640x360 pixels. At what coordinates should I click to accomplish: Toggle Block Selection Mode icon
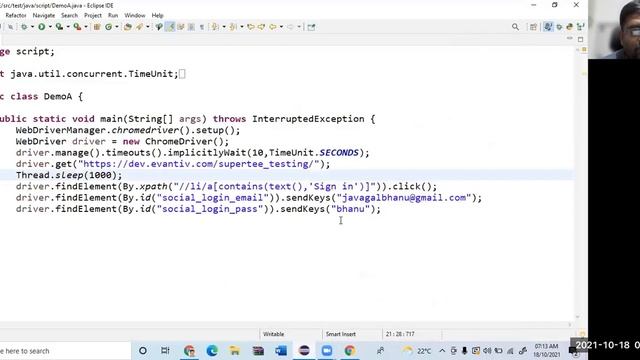coord(191,27)
